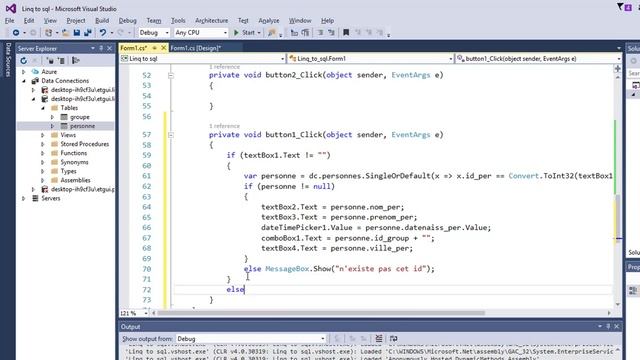Collapse the Tables folder
This screenshot has height=360, width=640.
pos(43,108)
